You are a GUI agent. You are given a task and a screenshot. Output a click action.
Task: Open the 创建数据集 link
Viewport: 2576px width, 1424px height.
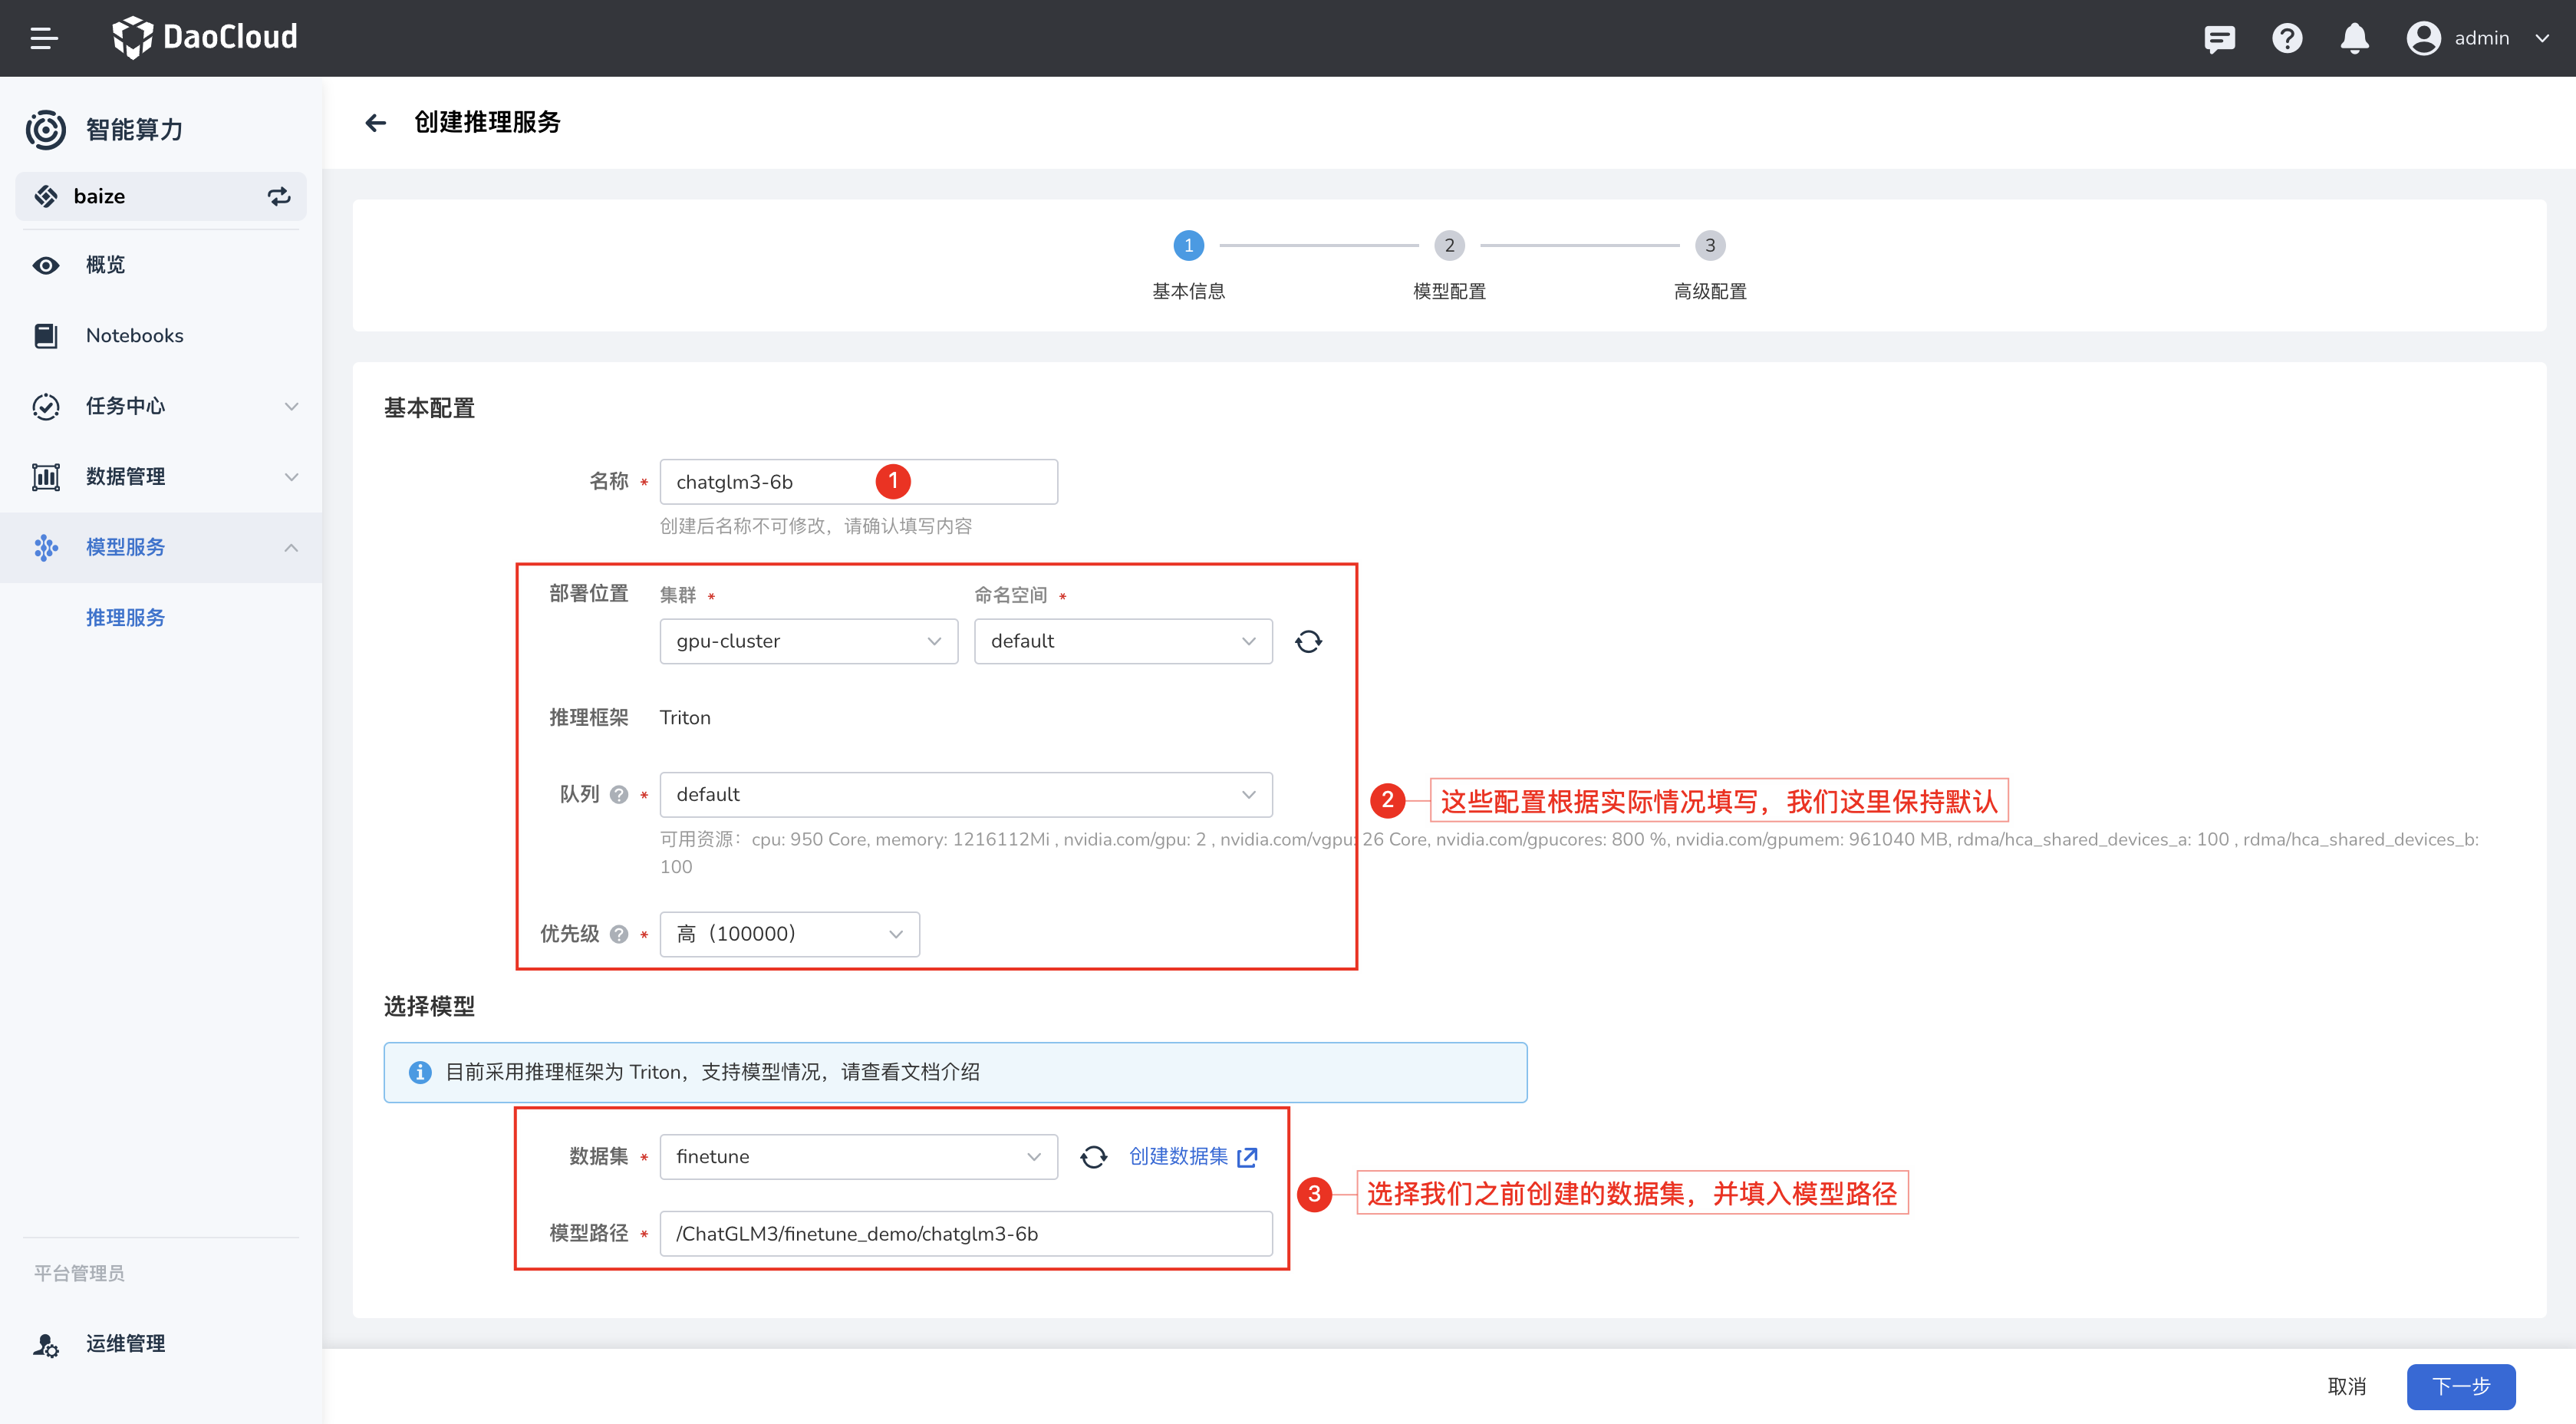(x=1192, y=1157)
